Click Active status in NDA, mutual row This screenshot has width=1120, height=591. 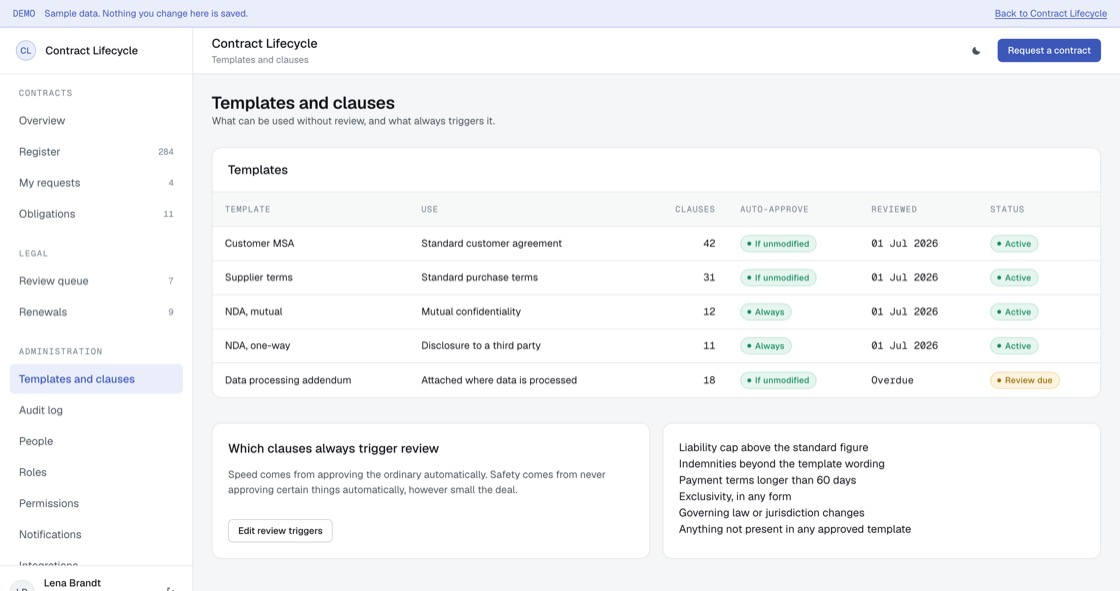click(x=1014, y=312)
